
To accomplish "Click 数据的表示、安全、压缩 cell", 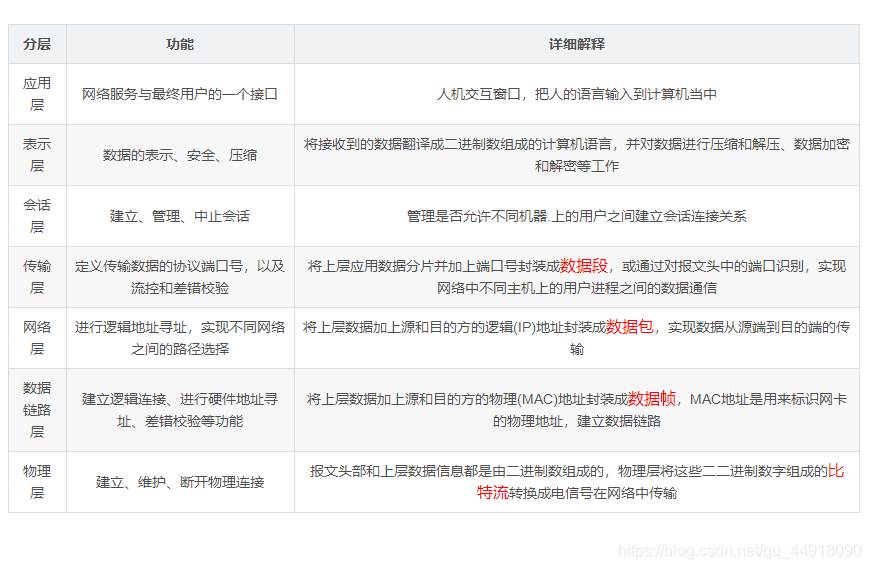I will (x=180, y=155).
